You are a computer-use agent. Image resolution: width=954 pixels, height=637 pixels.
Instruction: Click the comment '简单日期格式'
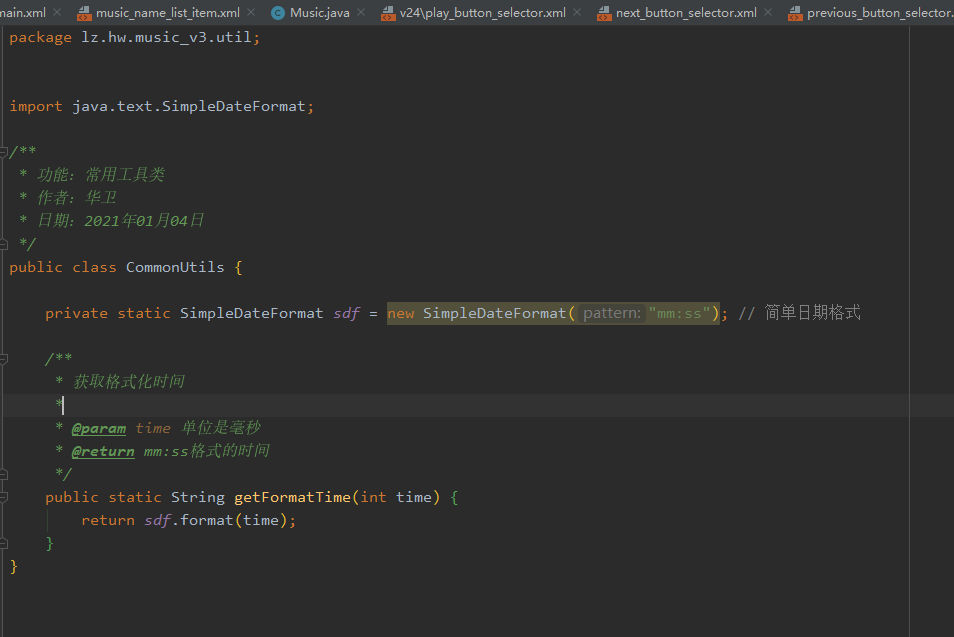tap(812, 313)
